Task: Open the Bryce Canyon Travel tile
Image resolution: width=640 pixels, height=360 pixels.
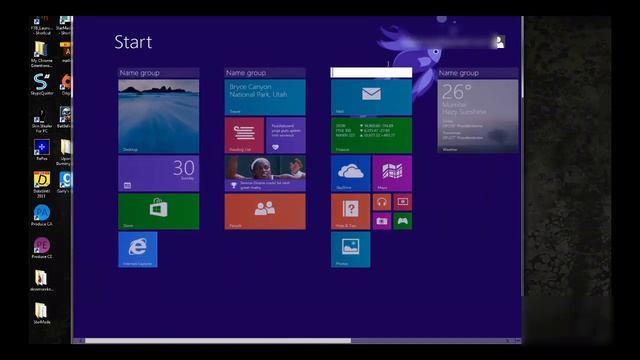Action: [x=265, y=97]
